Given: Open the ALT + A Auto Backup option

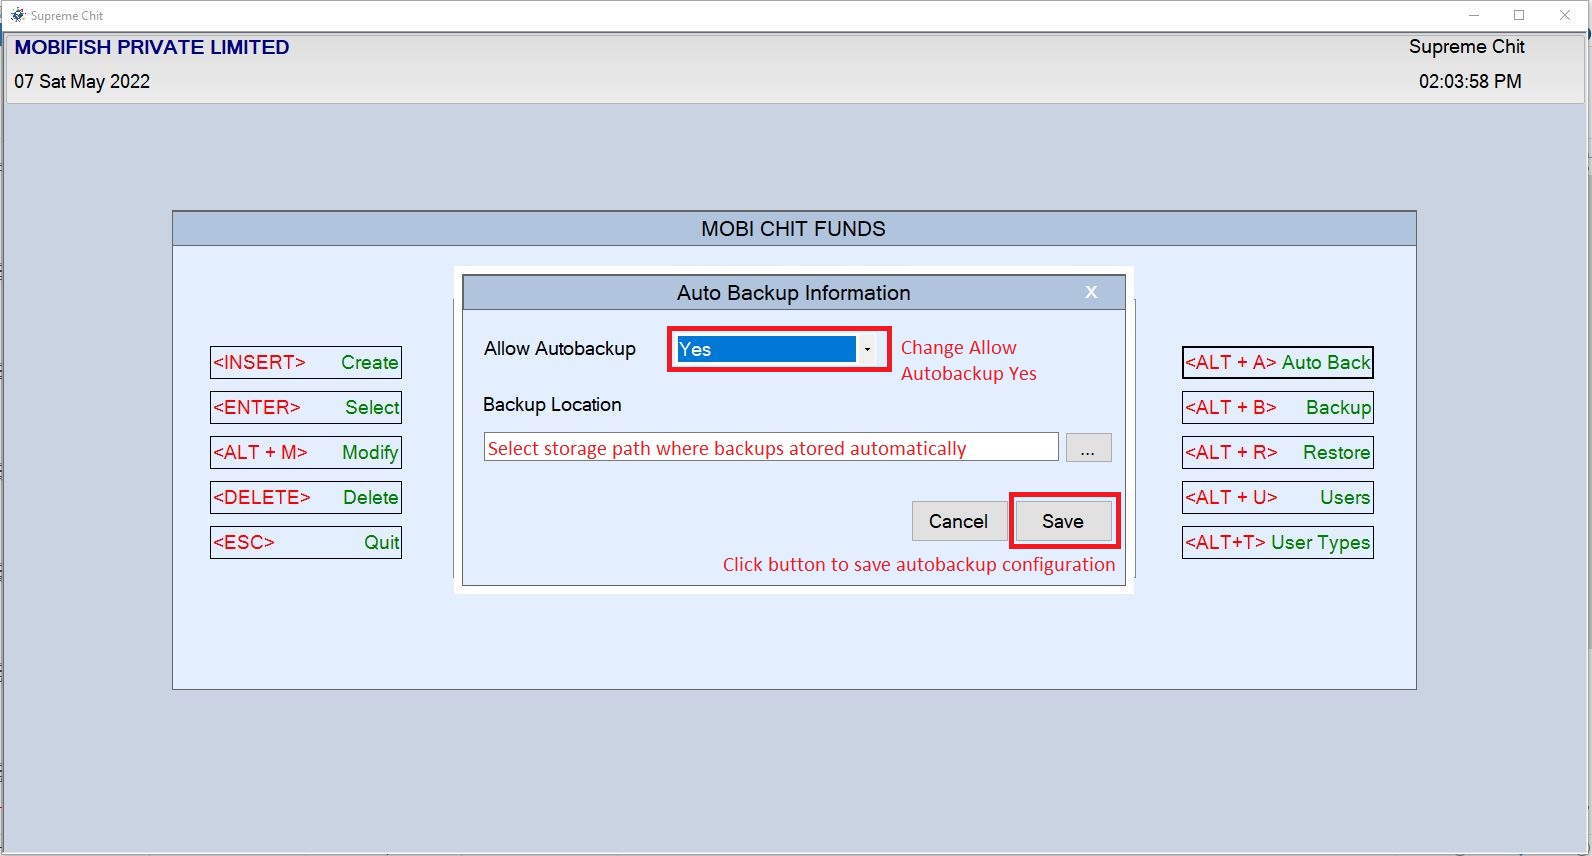Looking at the screenshot, I should tap(1277, 362).
